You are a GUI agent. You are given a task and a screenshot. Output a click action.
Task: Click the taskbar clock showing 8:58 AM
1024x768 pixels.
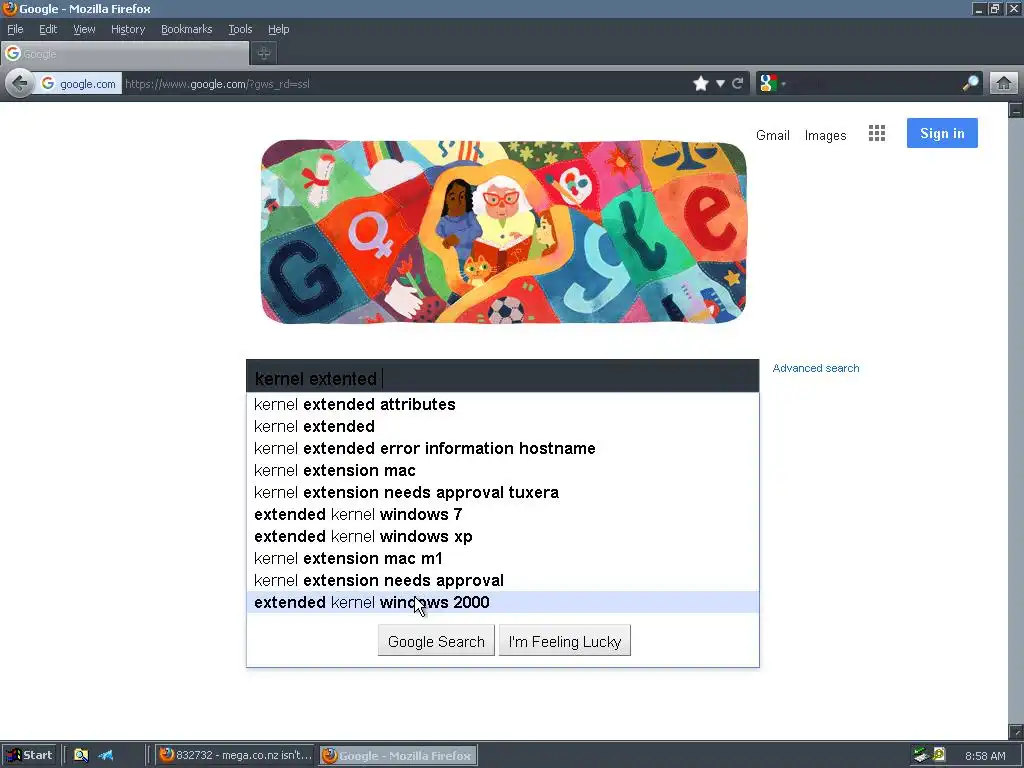(x=985, y=756)
